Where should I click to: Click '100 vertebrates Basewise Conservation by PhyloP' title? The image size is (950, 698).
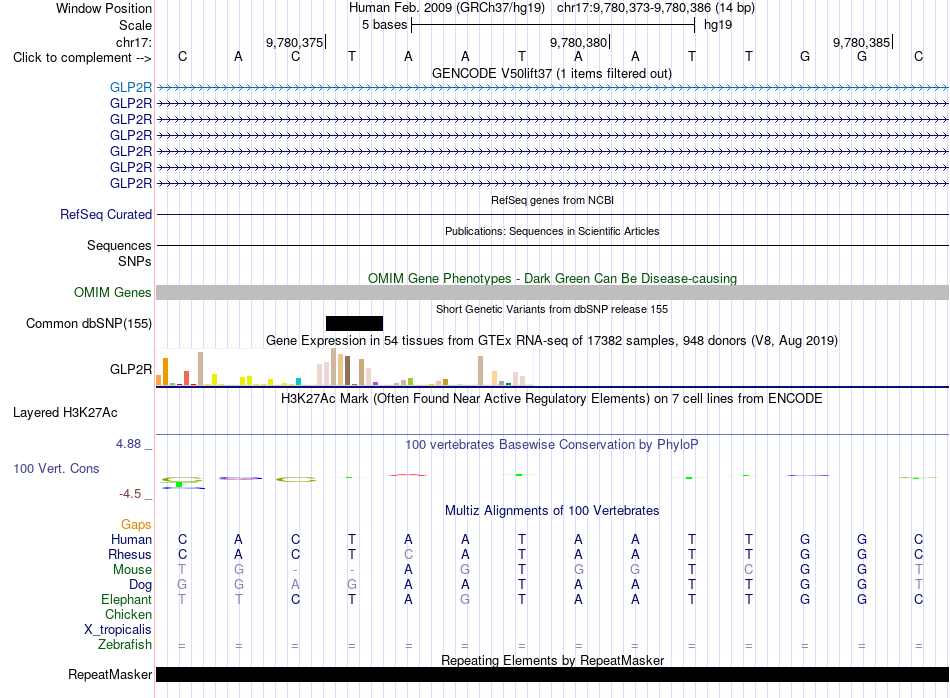[552, 445]
